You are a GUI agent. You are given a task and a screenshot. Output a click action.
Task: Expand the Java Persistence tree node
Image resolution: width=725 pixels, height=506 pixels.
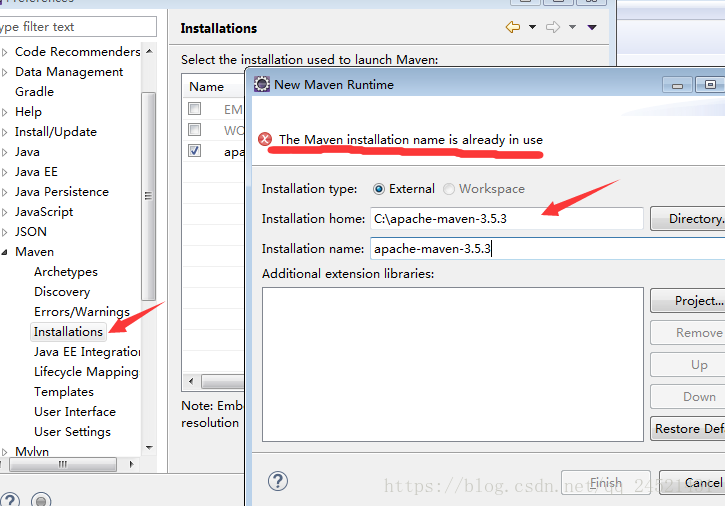[x=5, y=192]
